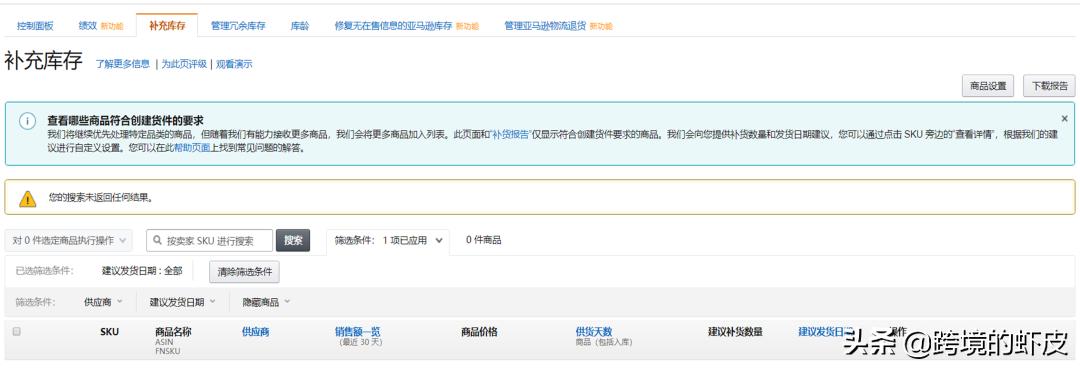Click the 建议发货日期 : 全部 applied filter text
Viewport: 1080px width, 368px height.
(143, 271)
